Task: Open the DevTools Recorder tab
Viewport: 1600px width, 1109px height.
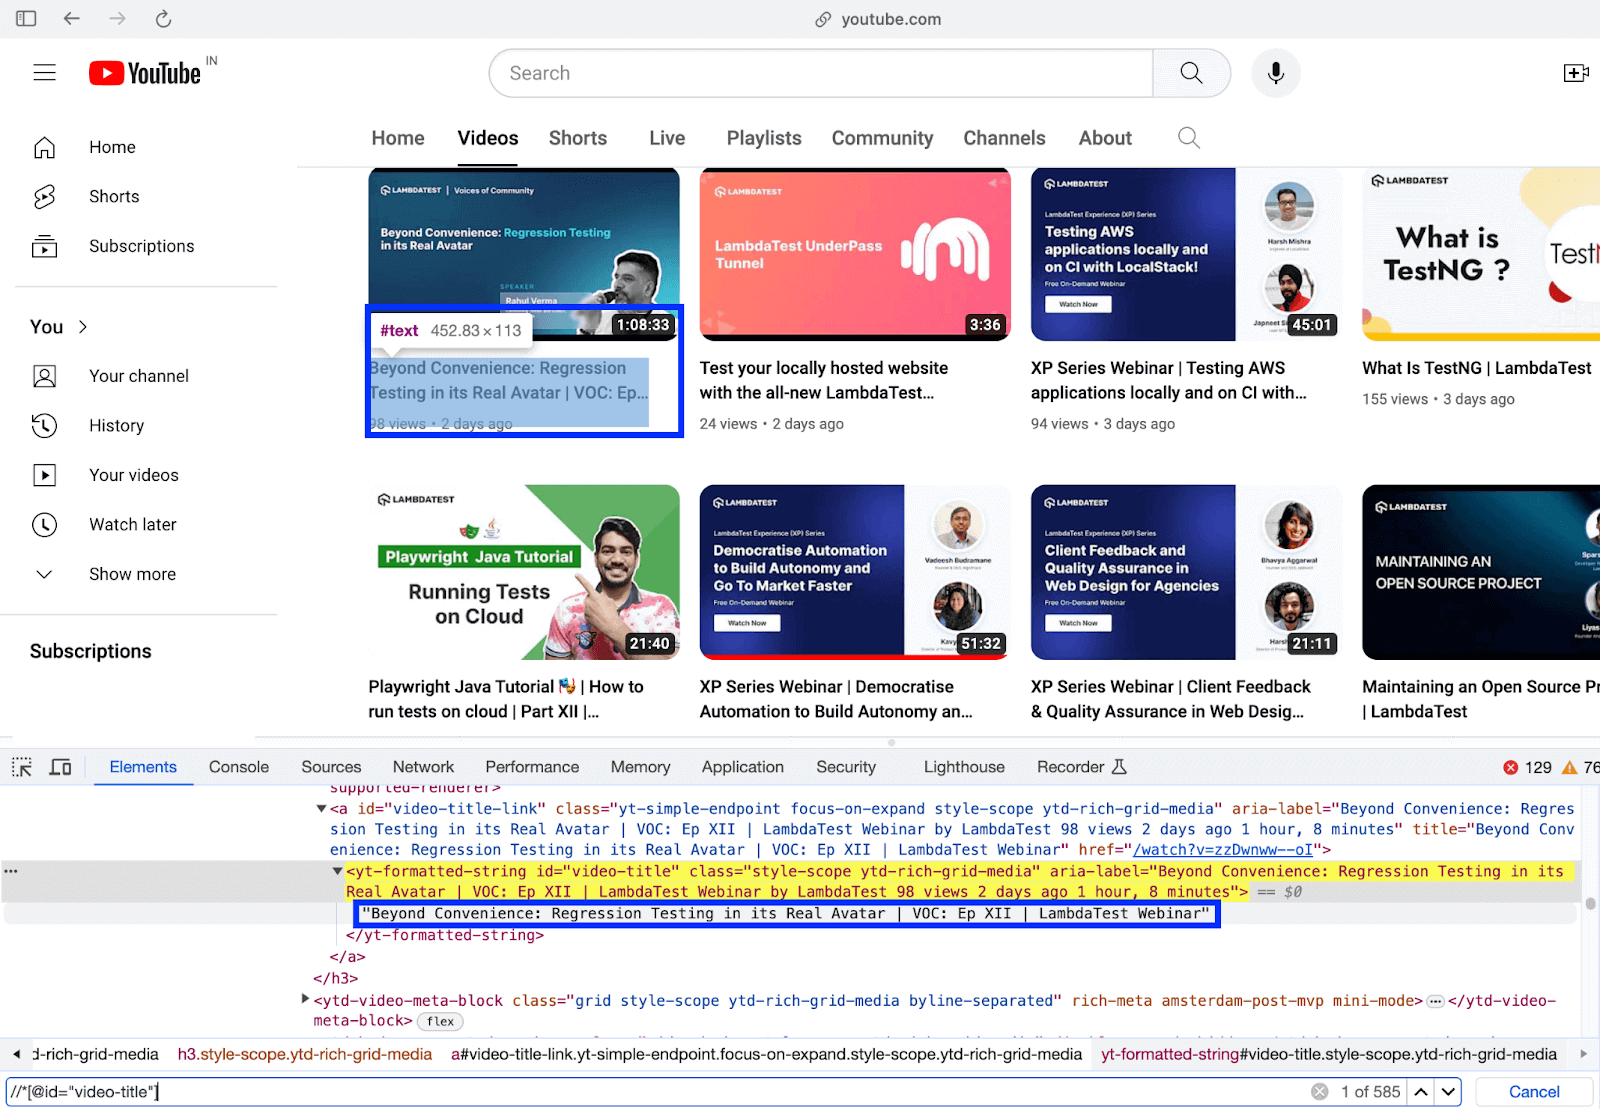Action: point(1081,767)
